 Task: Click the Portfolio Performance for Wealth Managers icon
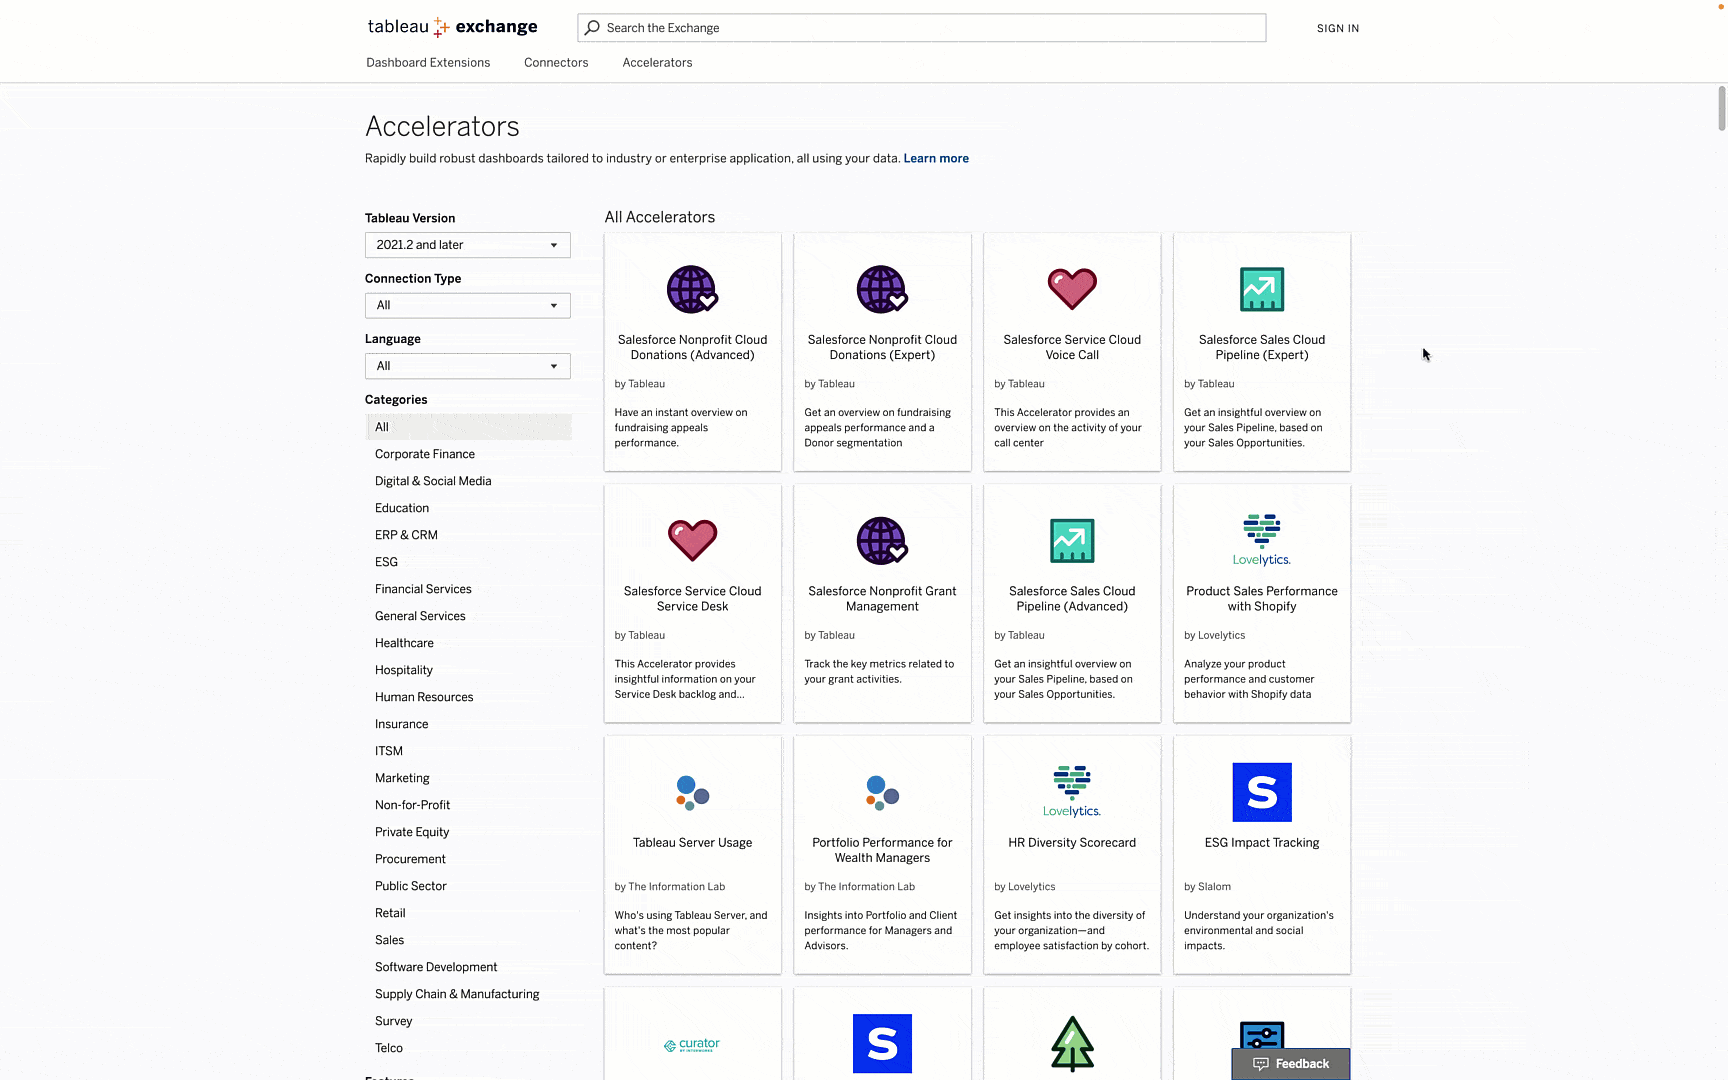tap(882, 793)
